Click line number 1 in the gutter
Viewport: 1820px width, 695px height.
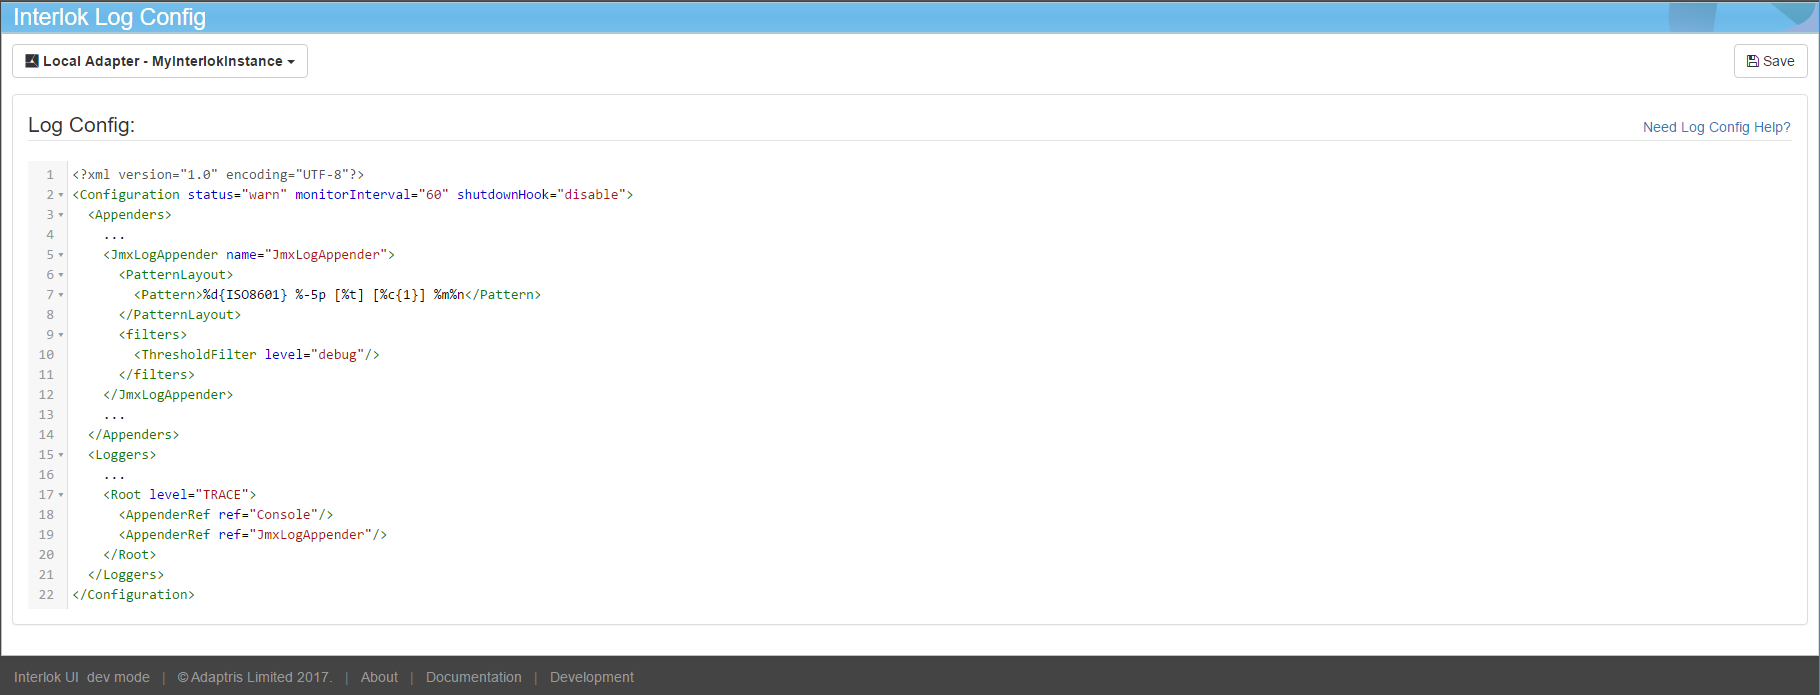[50, 174]
